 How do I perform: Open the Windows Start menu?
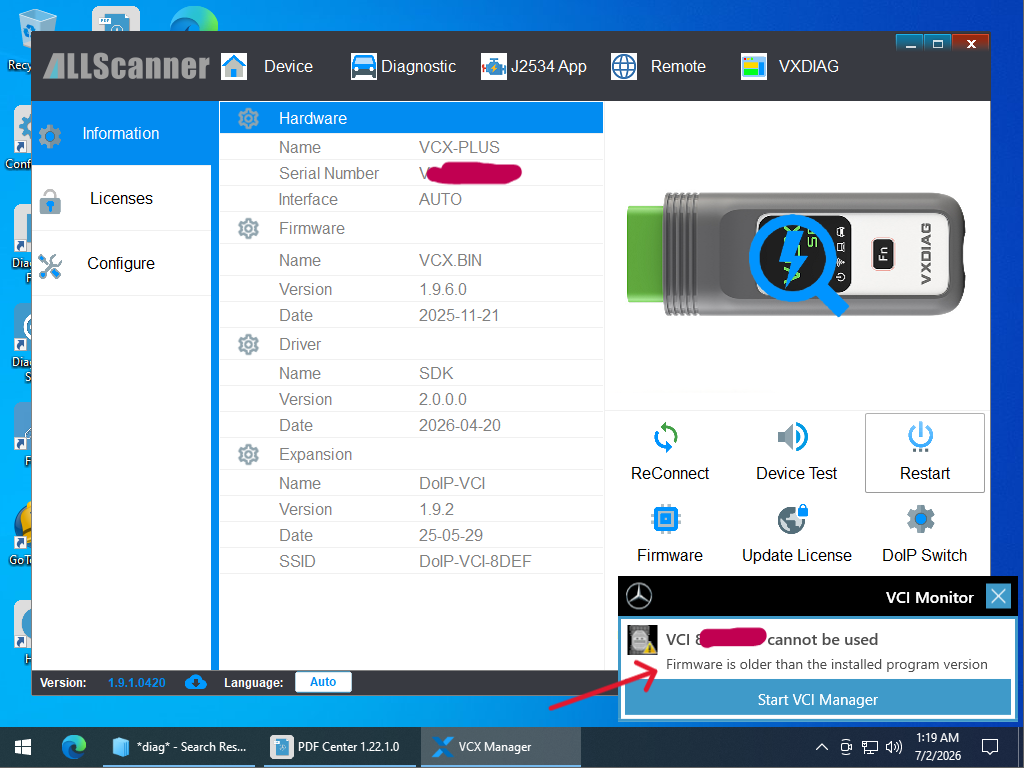click(x=23, y=747)
